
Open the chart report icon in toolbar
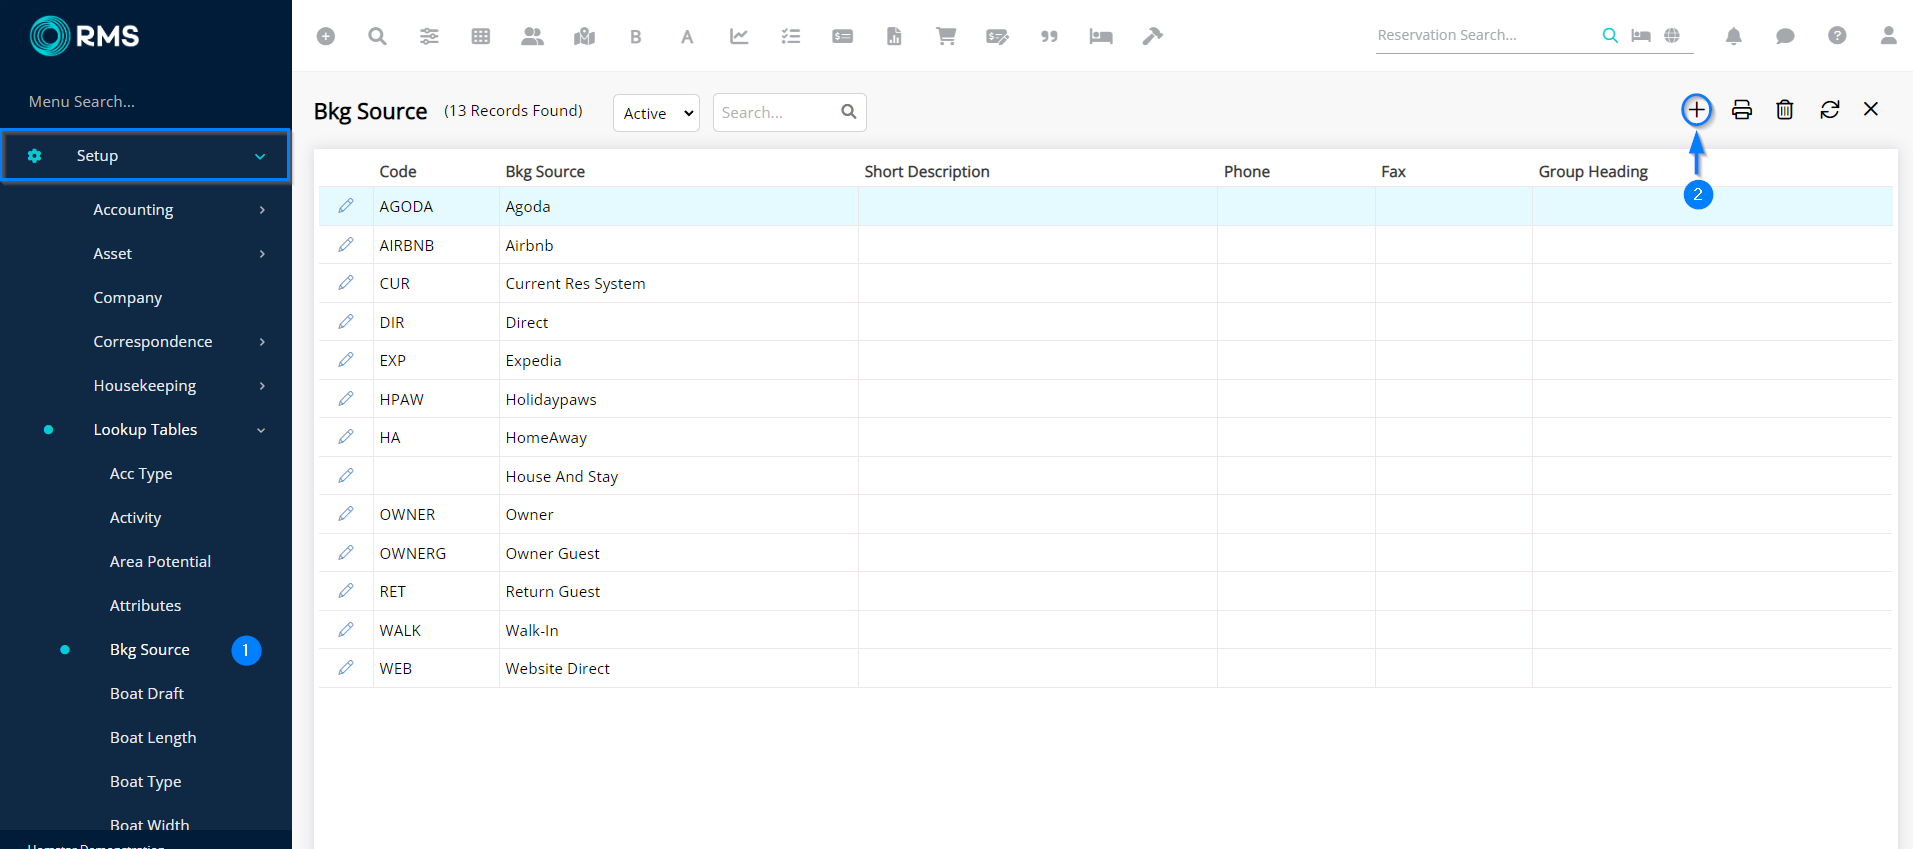tap(739, 37)
